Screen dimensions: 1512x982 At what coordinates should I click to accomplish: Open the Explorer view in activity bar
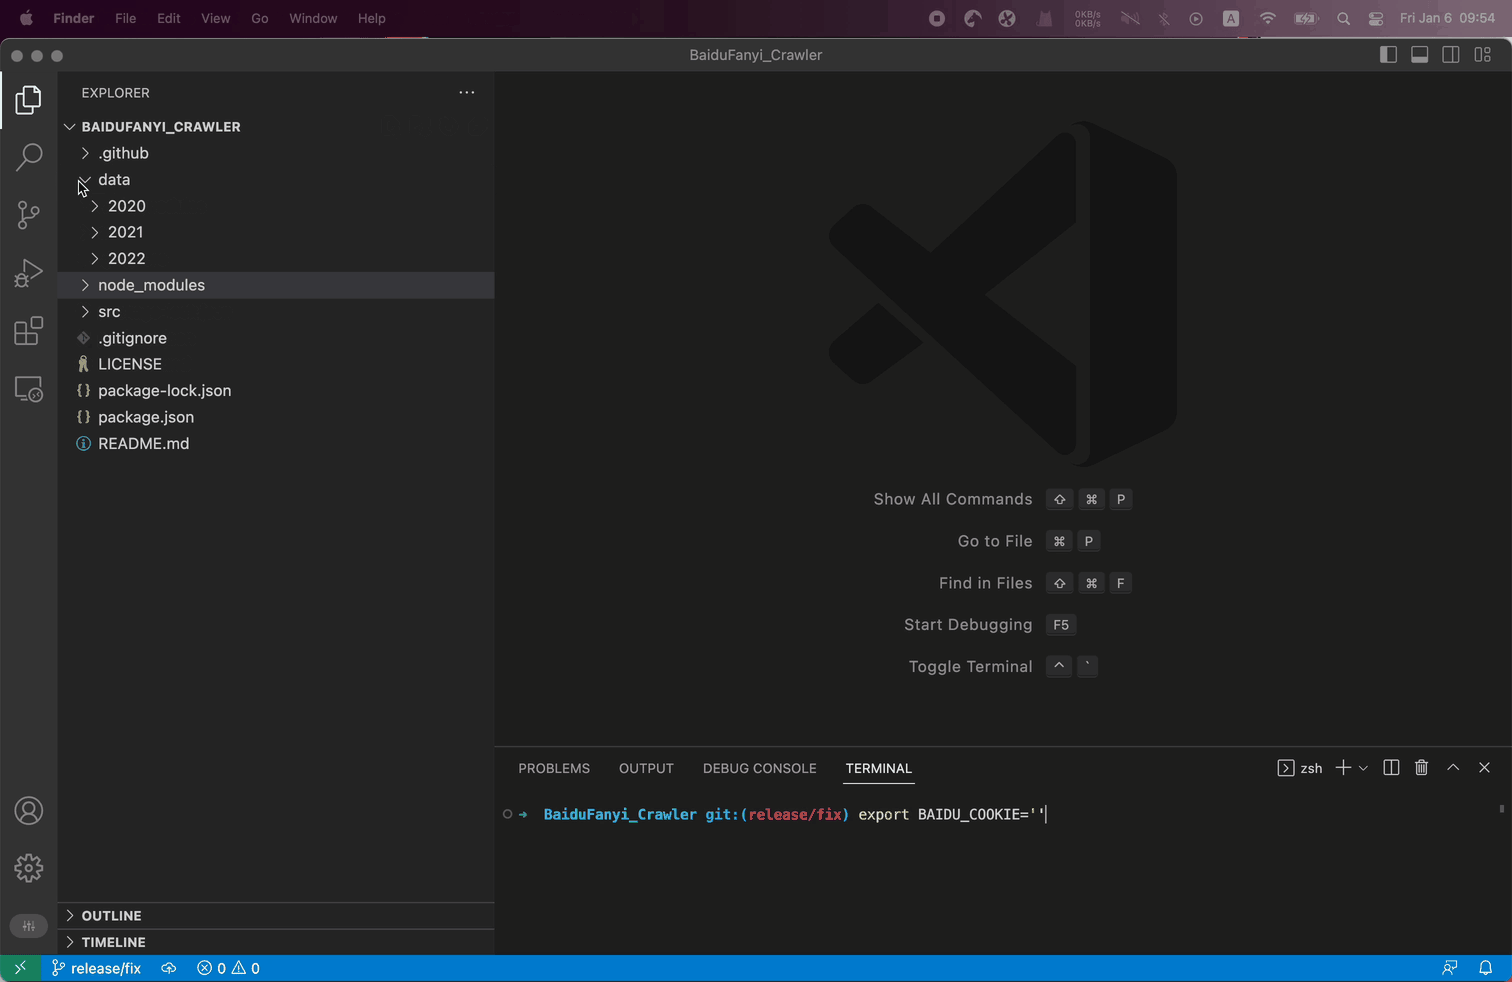point(29,99)
